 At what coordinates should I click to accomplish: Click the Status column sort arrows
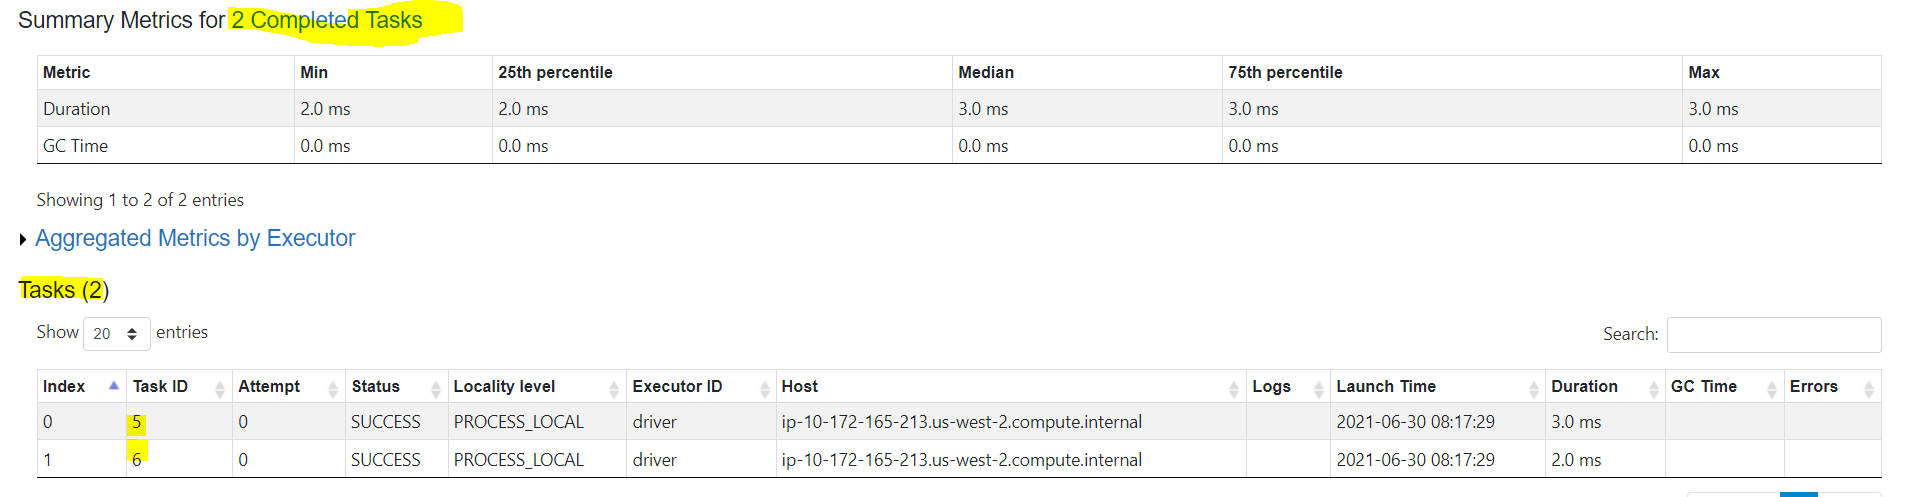(436, 388)
